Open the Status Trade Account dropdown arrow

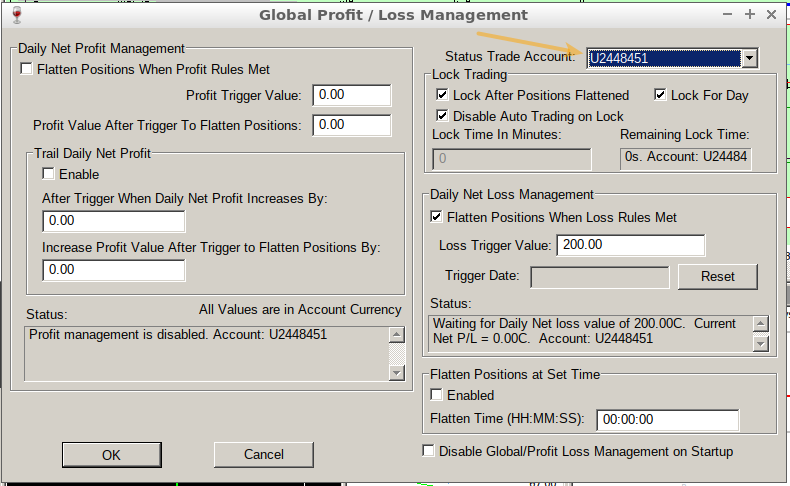[749, 58]
